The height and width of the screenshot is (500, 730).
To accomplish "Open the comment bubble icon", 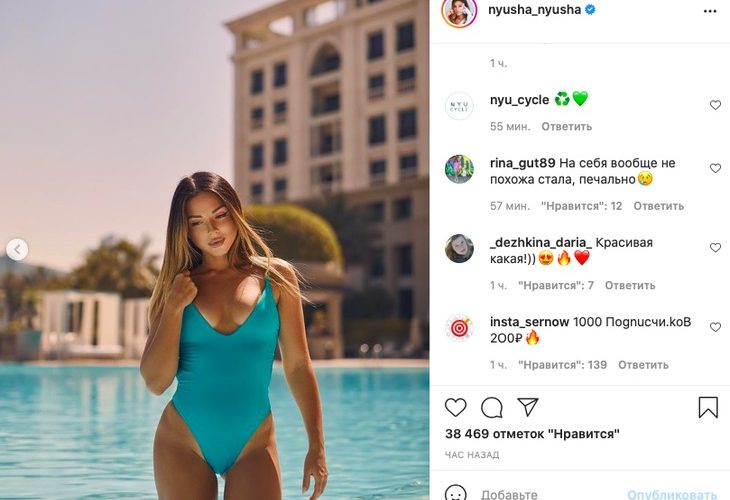I will pos(492,408).
